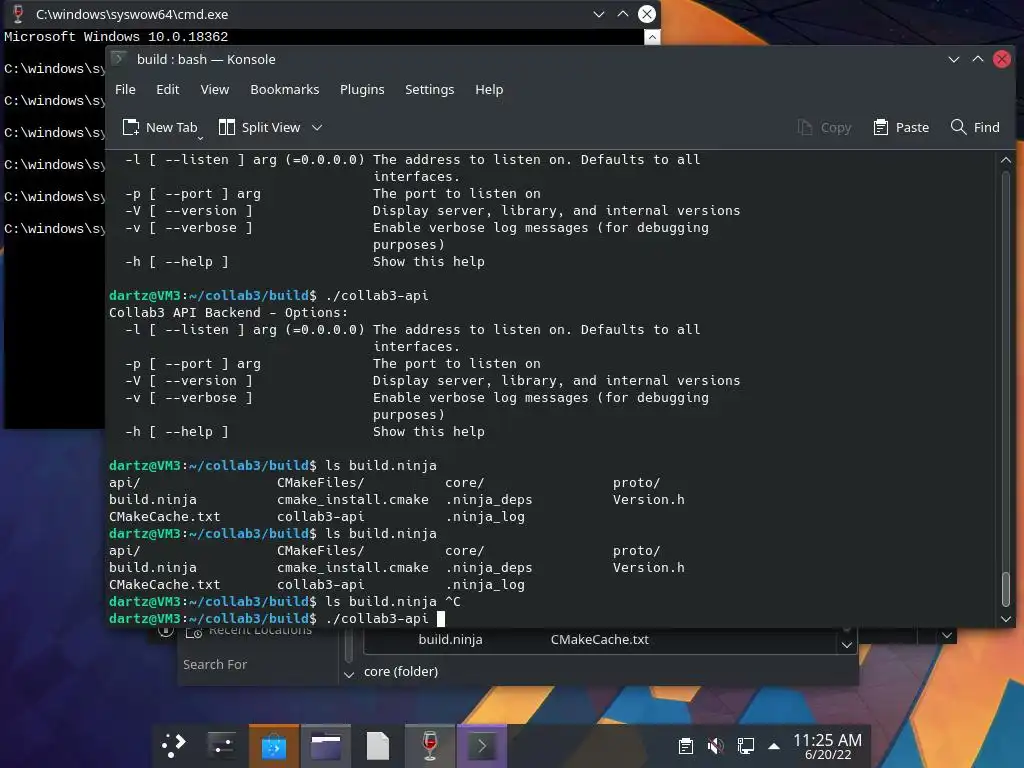Click the Split View toolbar button
Screen dimensions: 1024x768
point(260,127)
